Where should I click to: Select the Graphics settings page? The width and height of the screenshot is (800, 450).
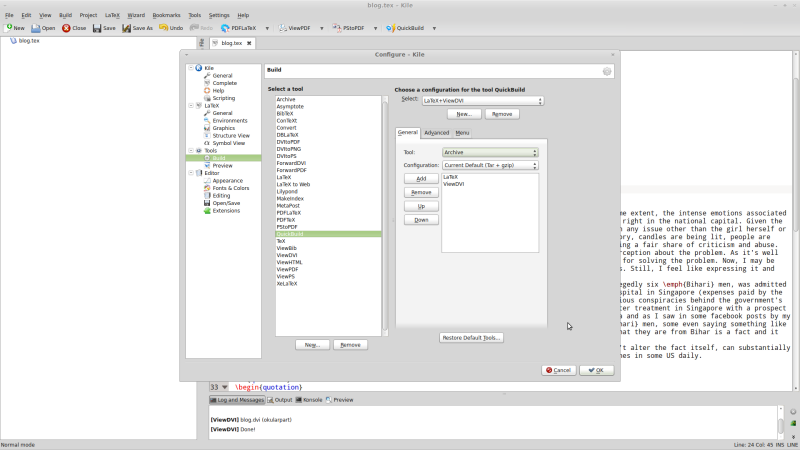point(223,128)
